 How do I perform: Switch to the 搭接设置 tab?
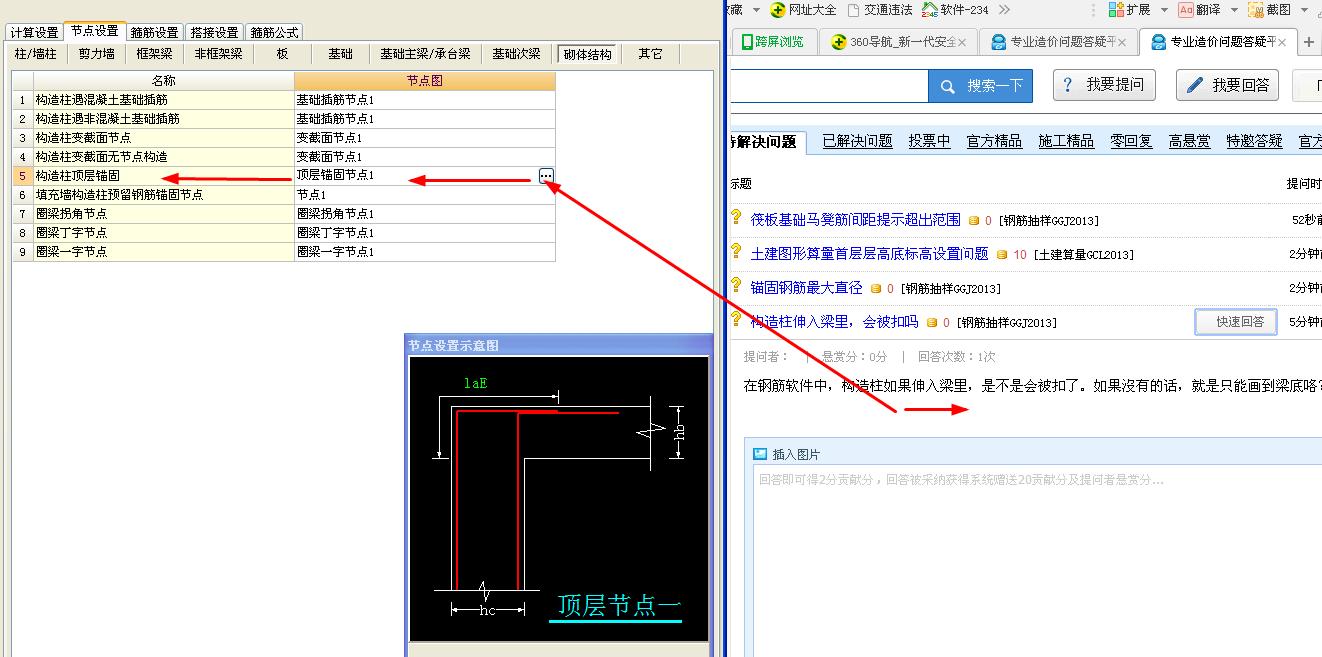(214, 32)
